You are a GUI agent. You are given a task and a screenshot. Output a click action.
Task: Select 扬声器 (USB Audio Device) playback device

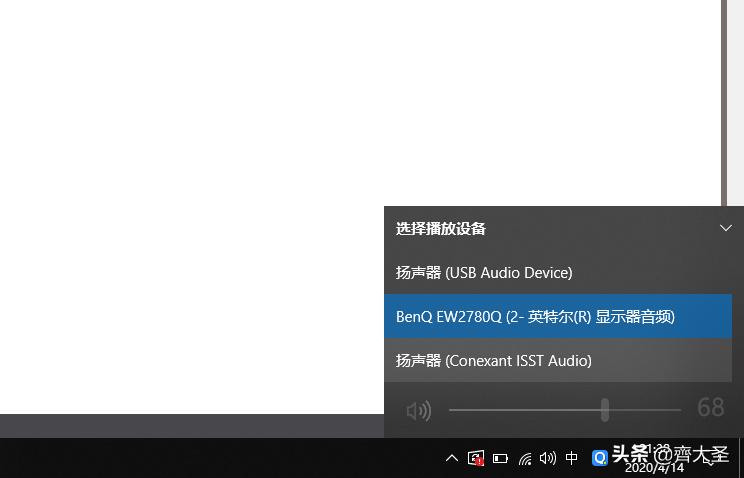click(558, 272)
